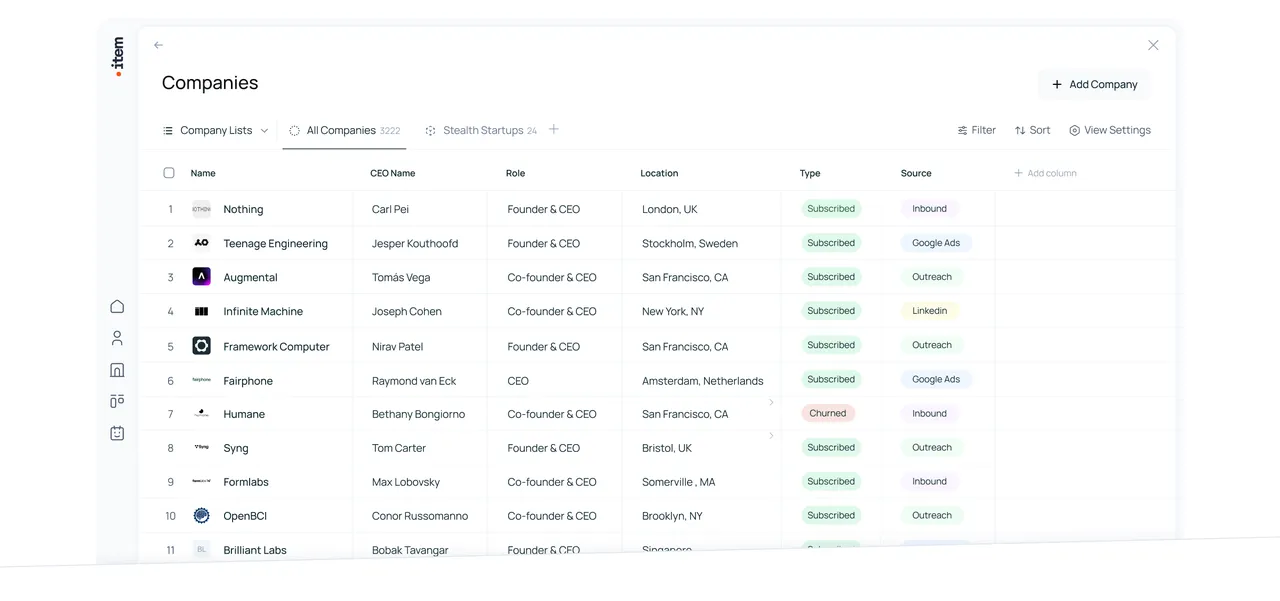
Task: Add a new list tab with plus icon
Action: tap(553, 129)
